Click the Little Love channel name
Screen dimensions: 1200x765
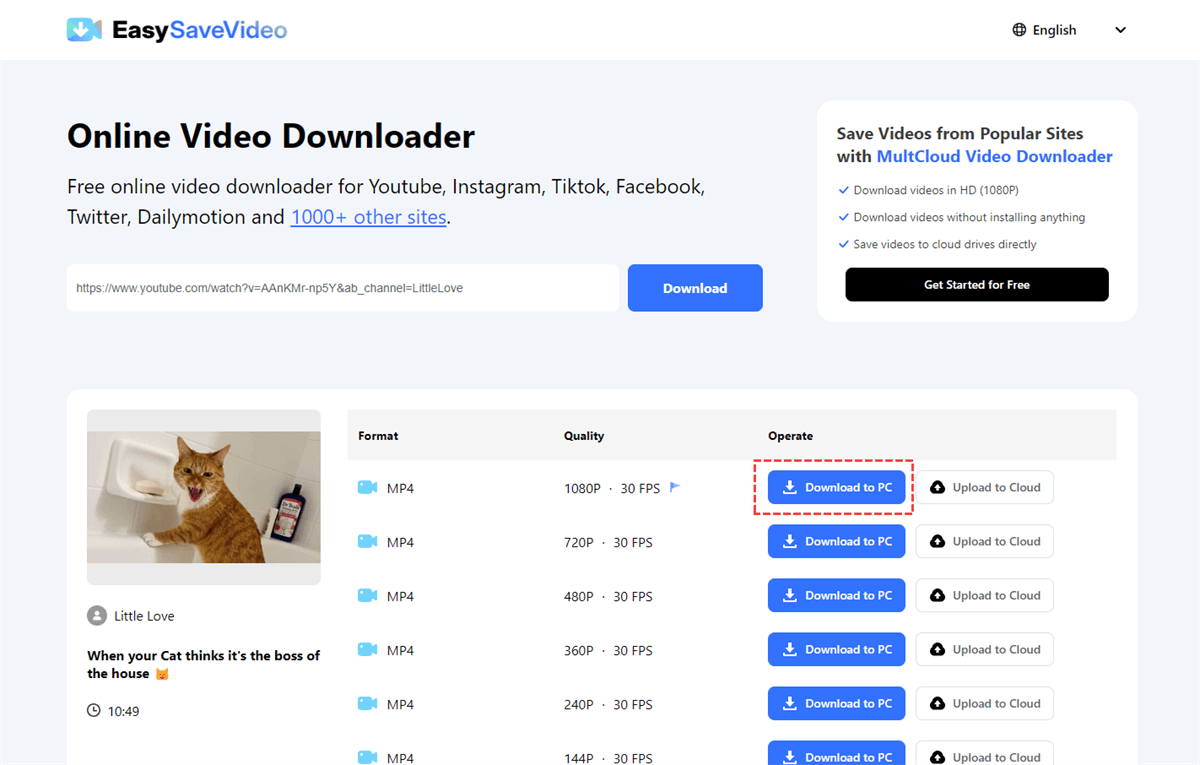(144, 616)
